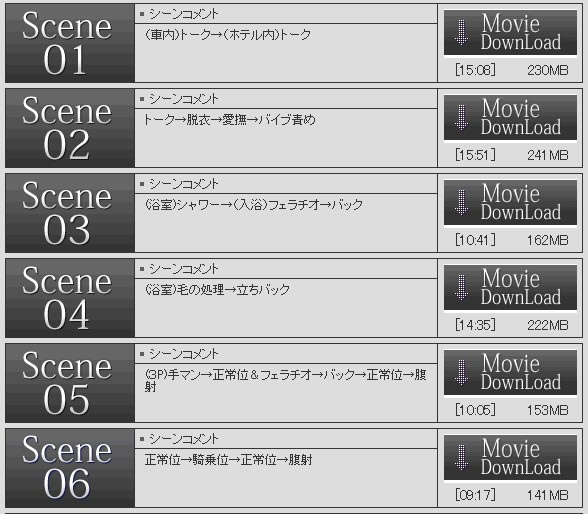
Task: Click the download arrow icon for Scene 06
Action: [x=461, y=458]
